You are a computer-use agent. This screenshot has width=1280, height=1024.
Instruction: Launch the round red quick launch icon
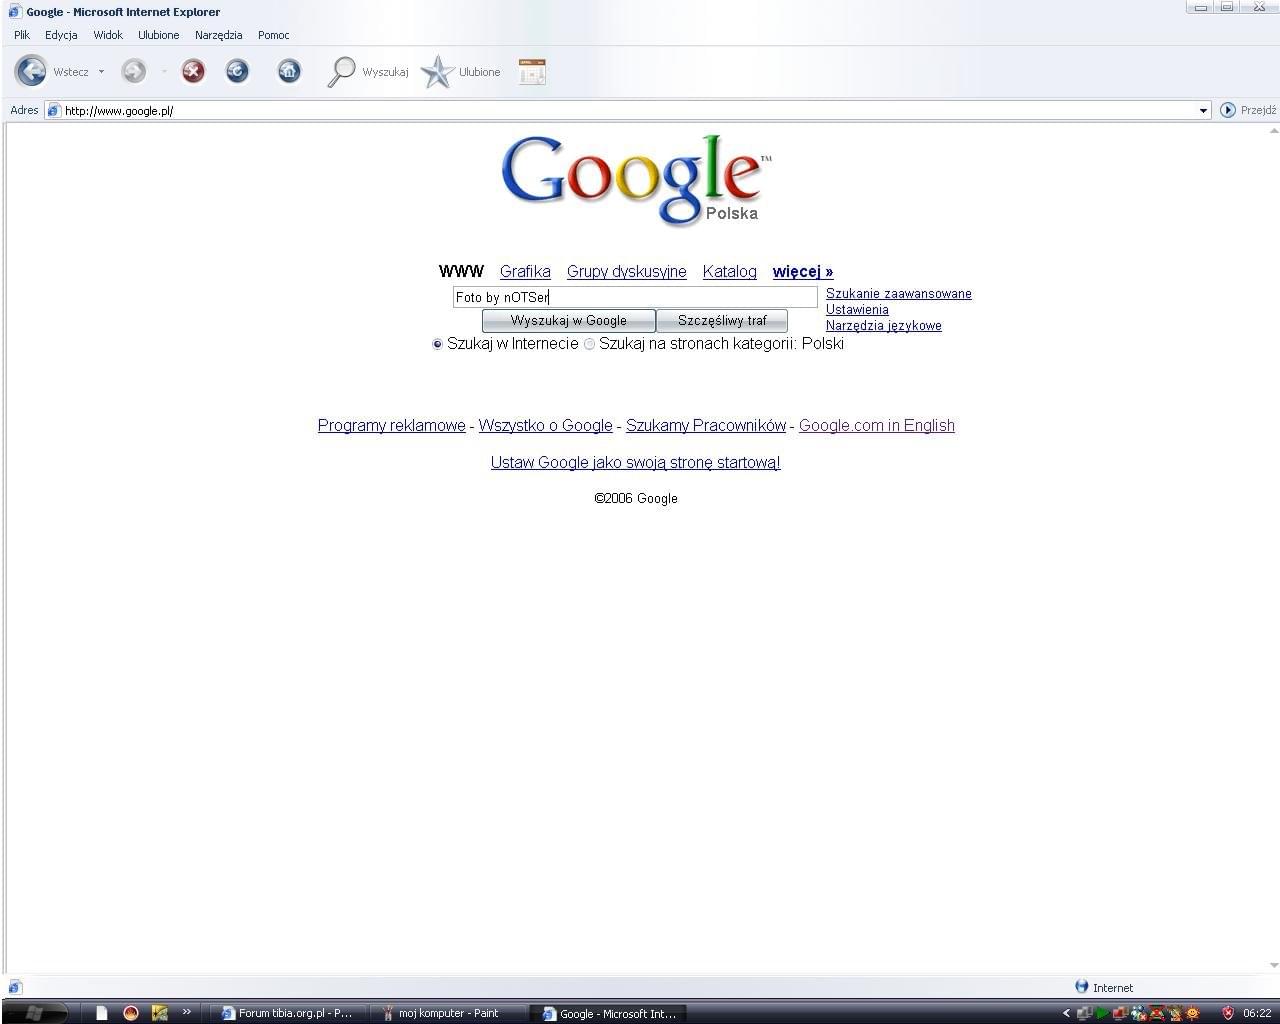[x=130, y=1013]
